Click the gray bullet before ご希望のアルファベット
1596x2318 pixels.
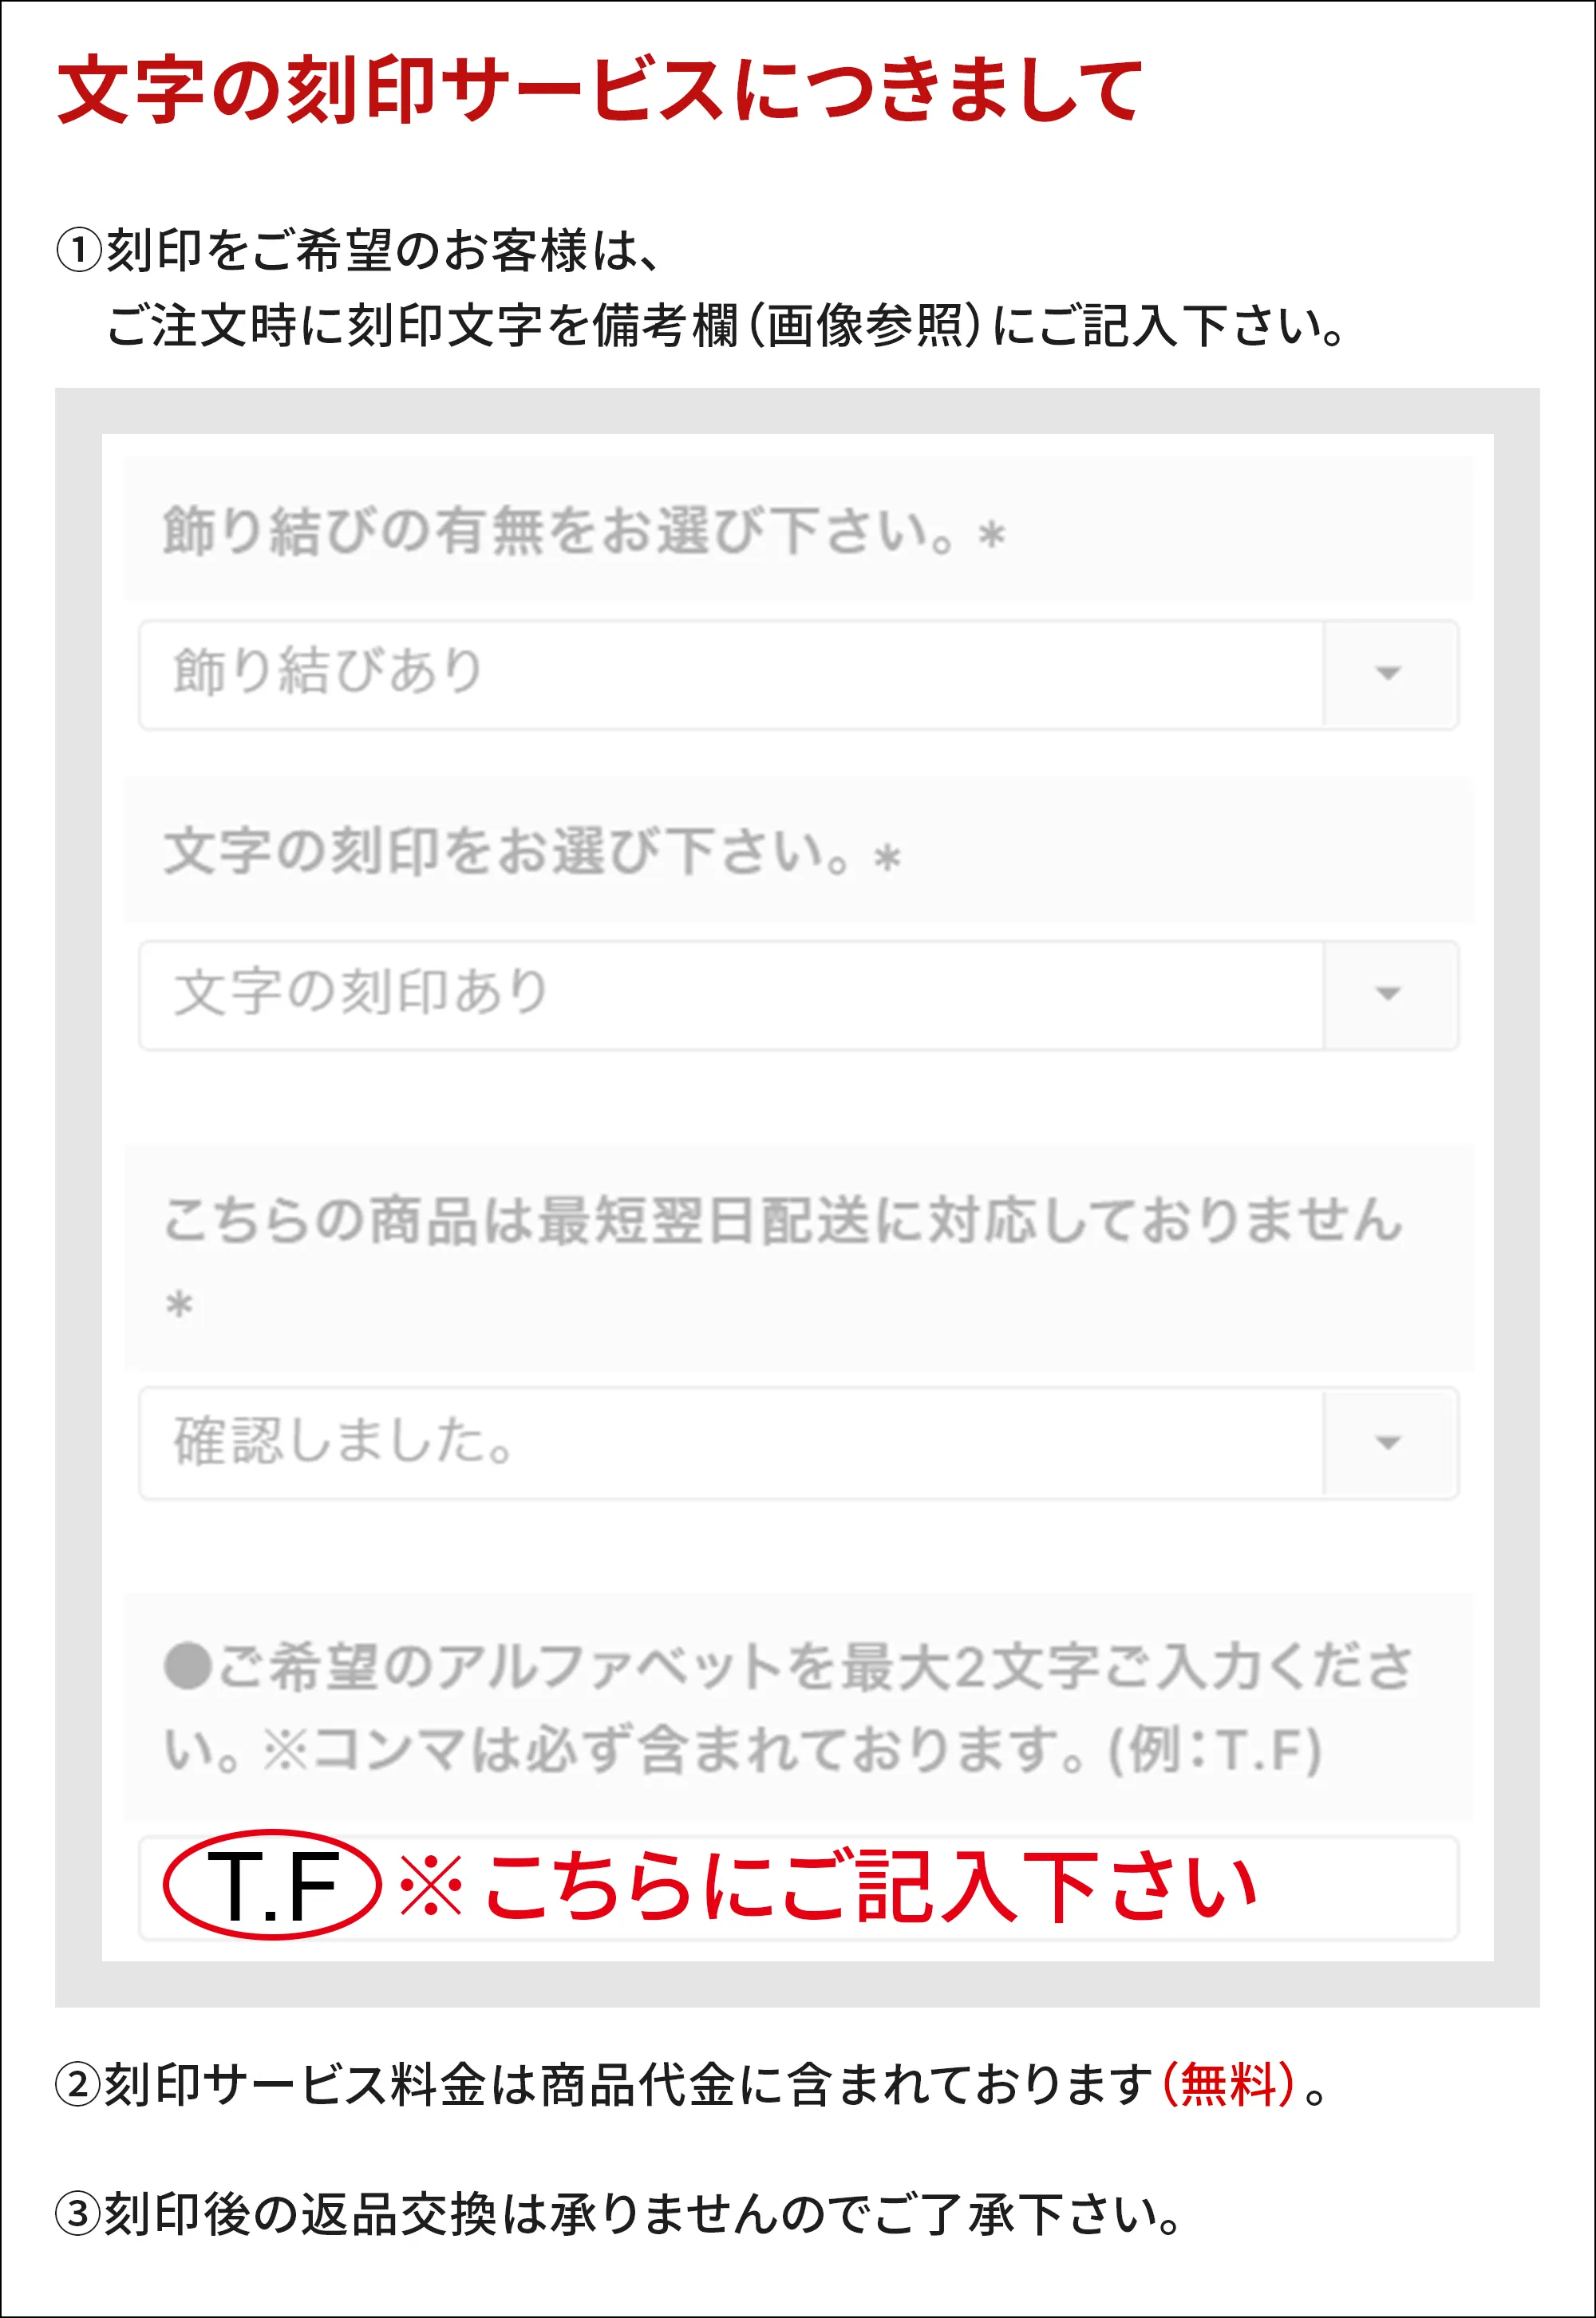(x=187, y=1666)
